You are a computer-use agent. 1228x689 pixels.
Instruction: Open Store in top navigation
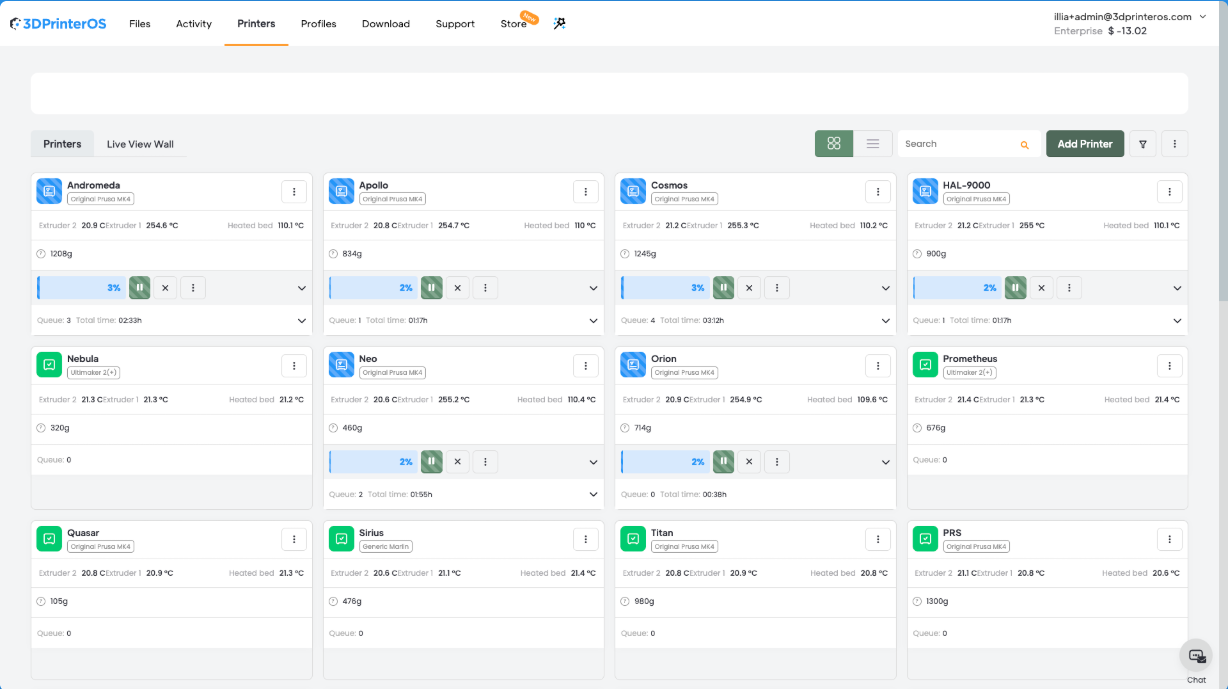(x=514, y=24)
